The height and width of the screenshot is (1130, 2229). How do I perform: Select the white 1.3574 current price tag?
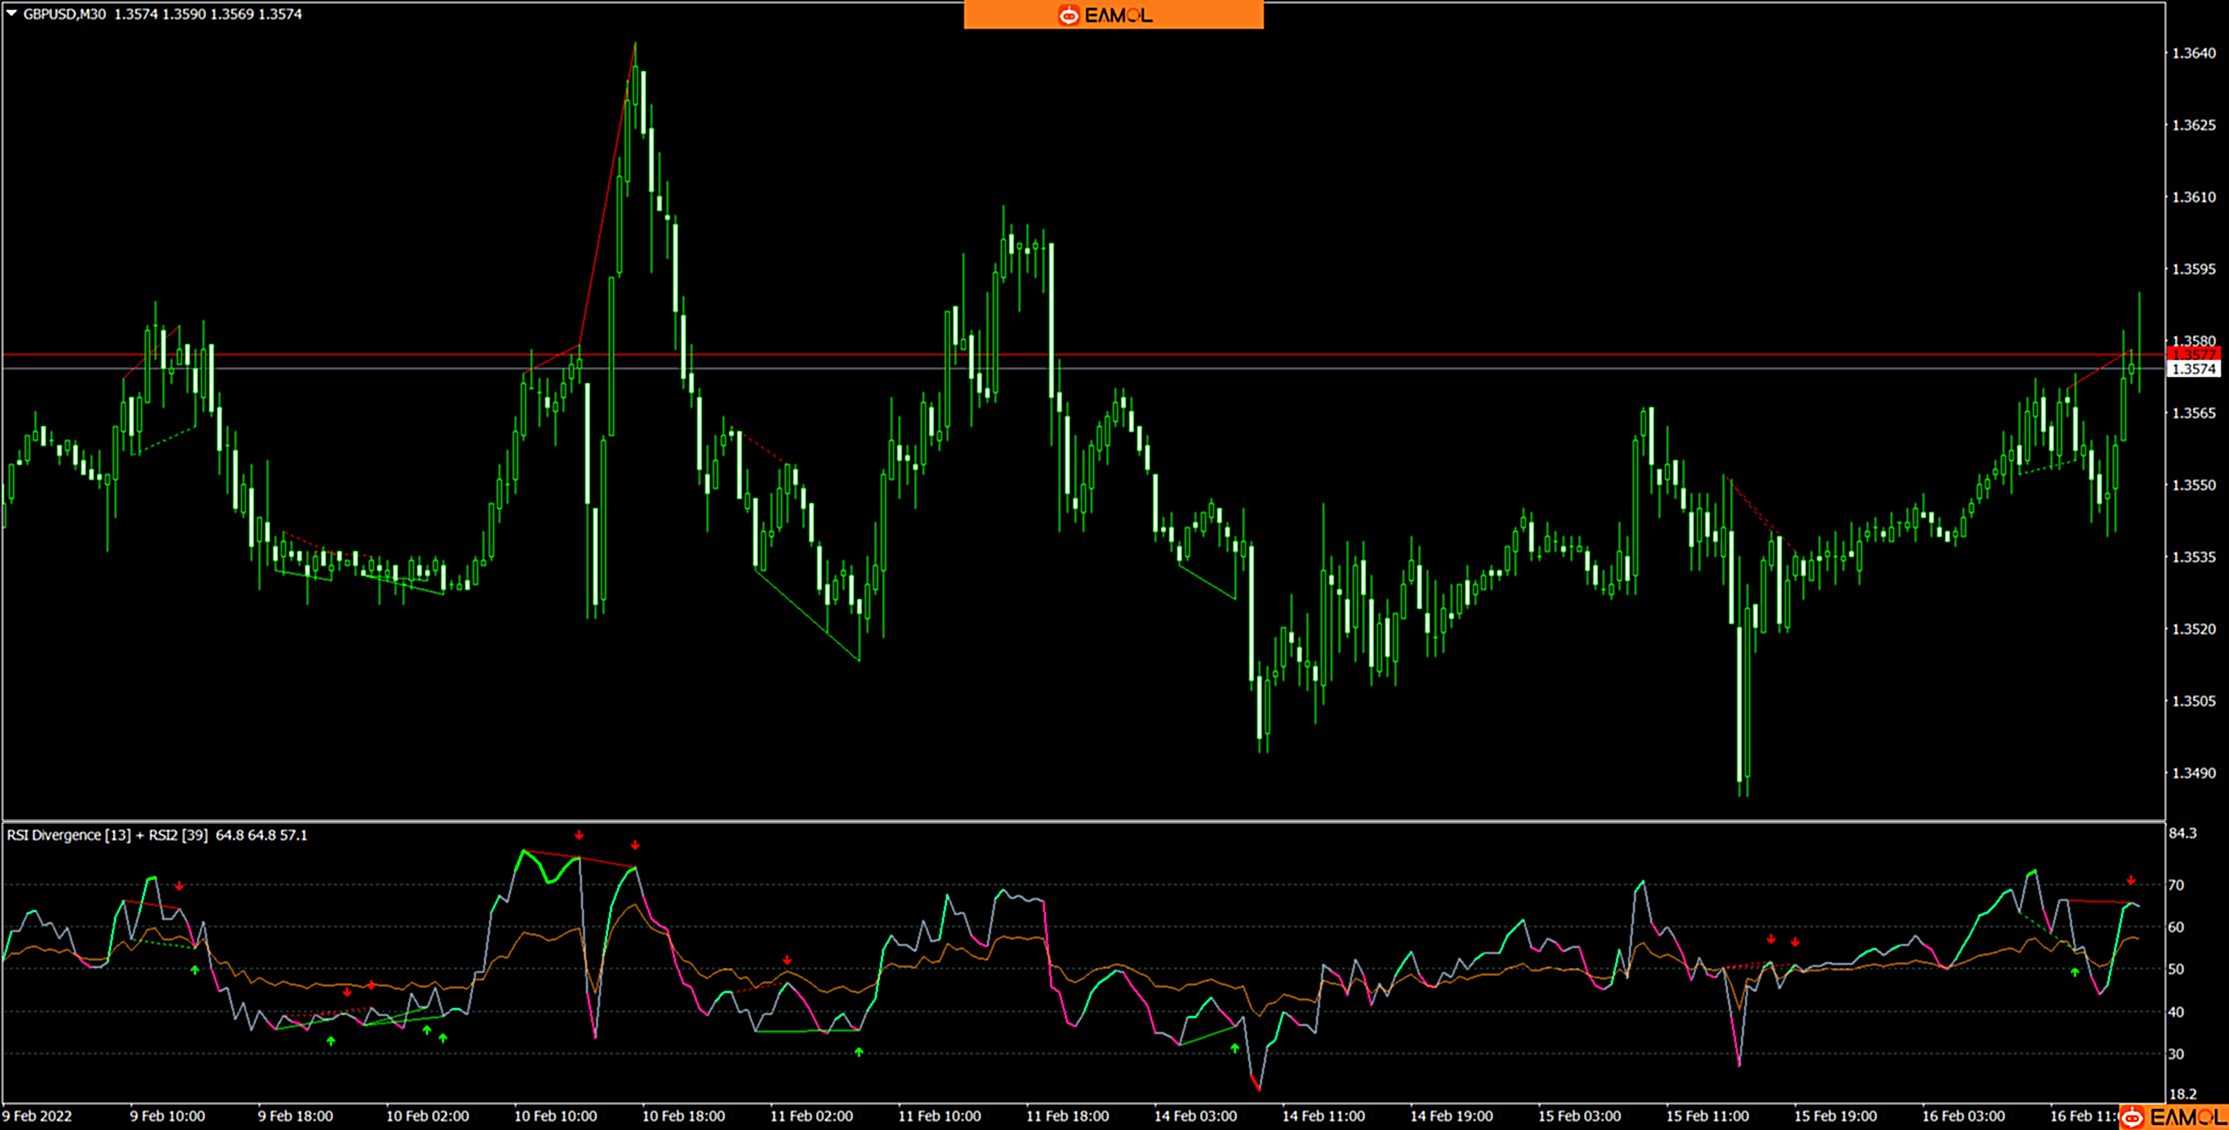(2193, 369)
